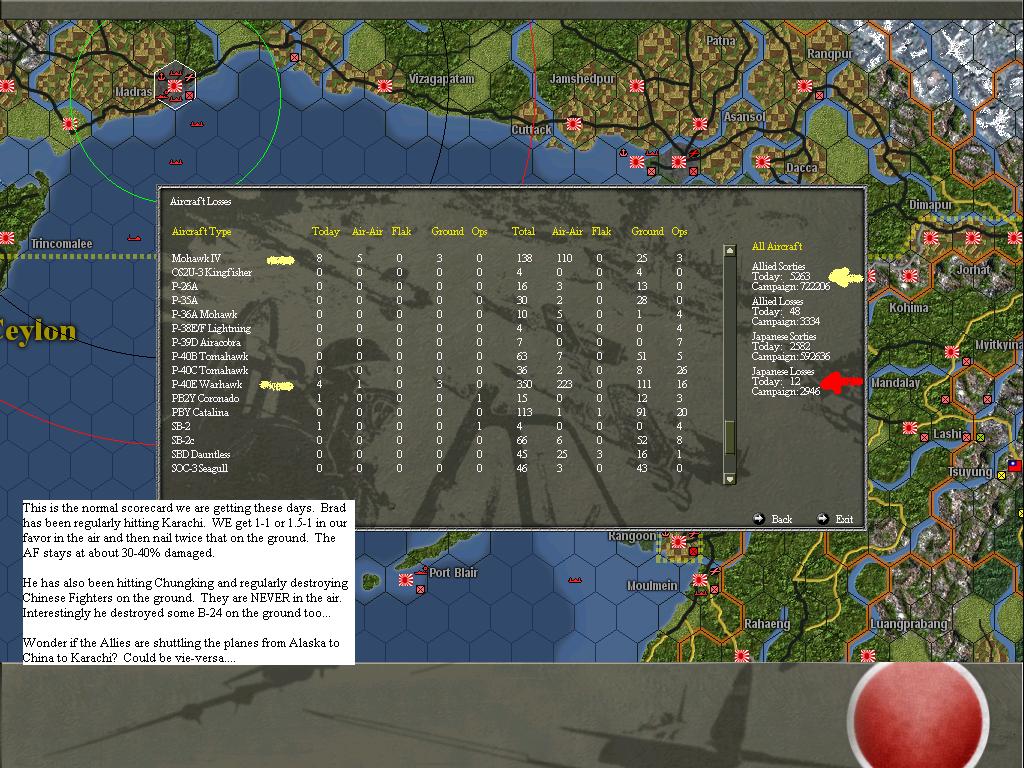Click the round arrow icon beside Exit
The height and width of the screenshot is (768, 1024).
tap(823, 519)
